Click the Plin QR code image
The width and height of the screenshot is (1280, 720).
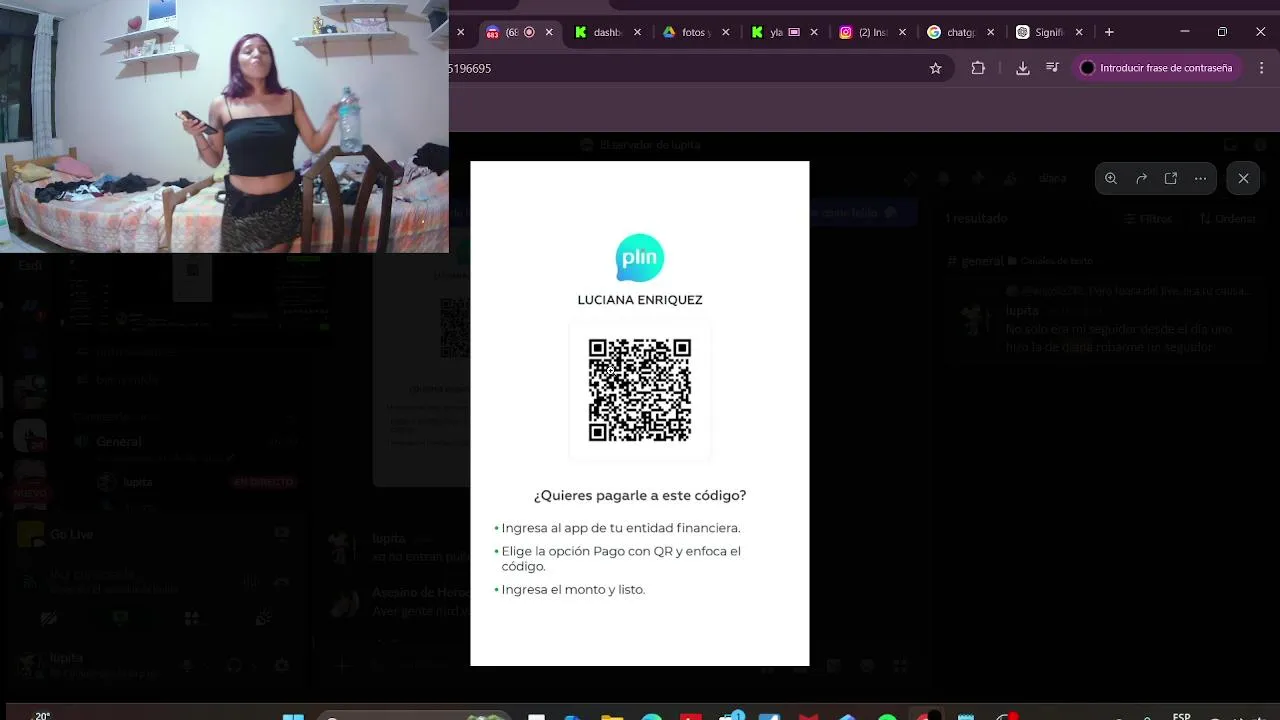pyautogui.click(x=640, y=390)
